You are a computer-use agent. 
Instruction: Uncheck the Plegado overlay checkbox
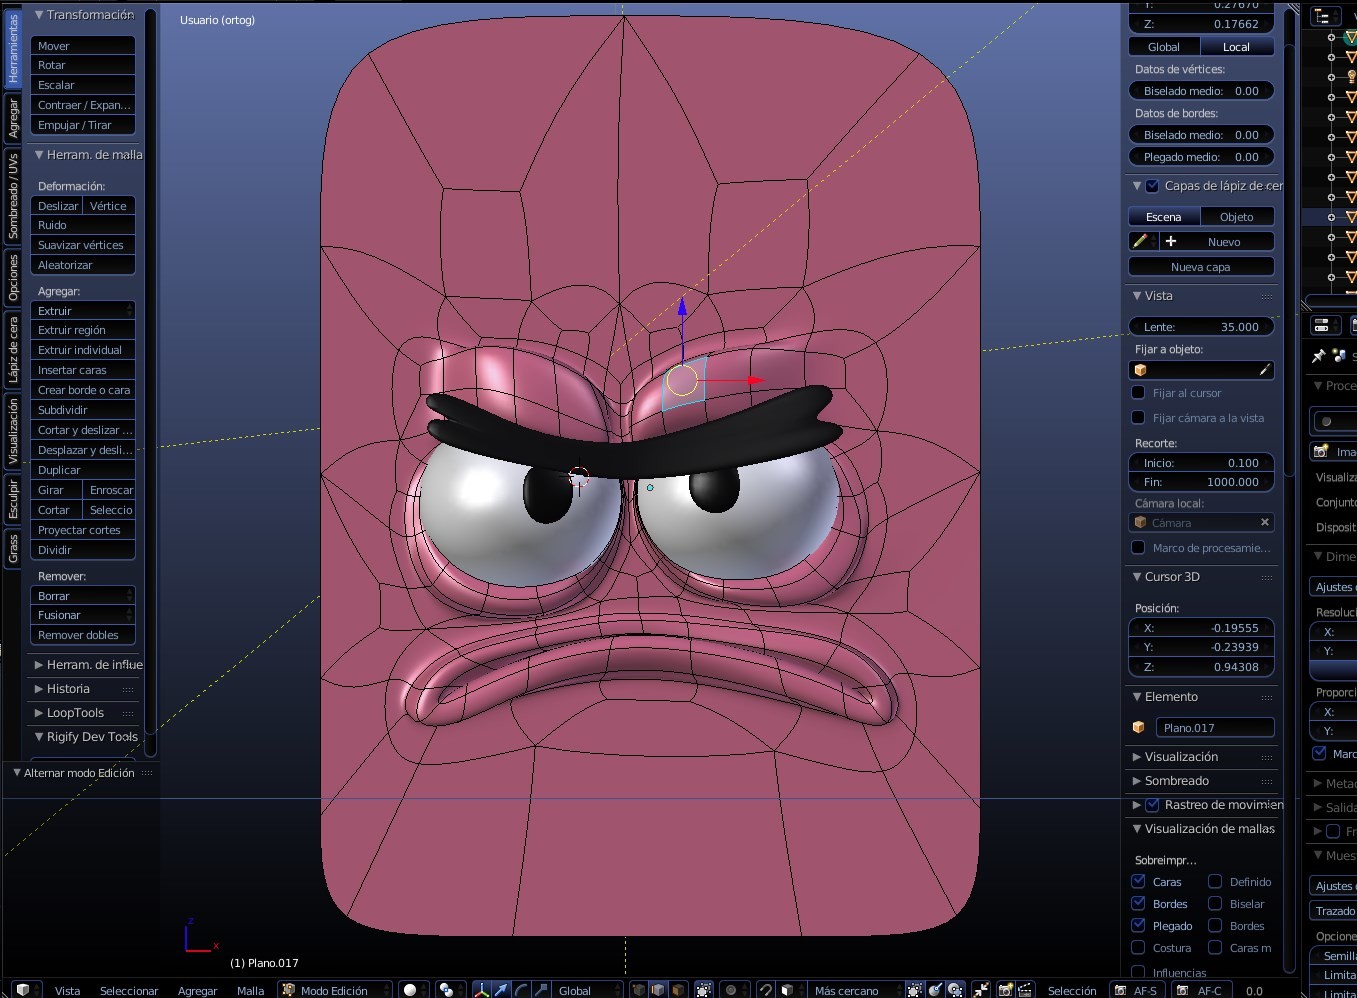coord(1138,925)
